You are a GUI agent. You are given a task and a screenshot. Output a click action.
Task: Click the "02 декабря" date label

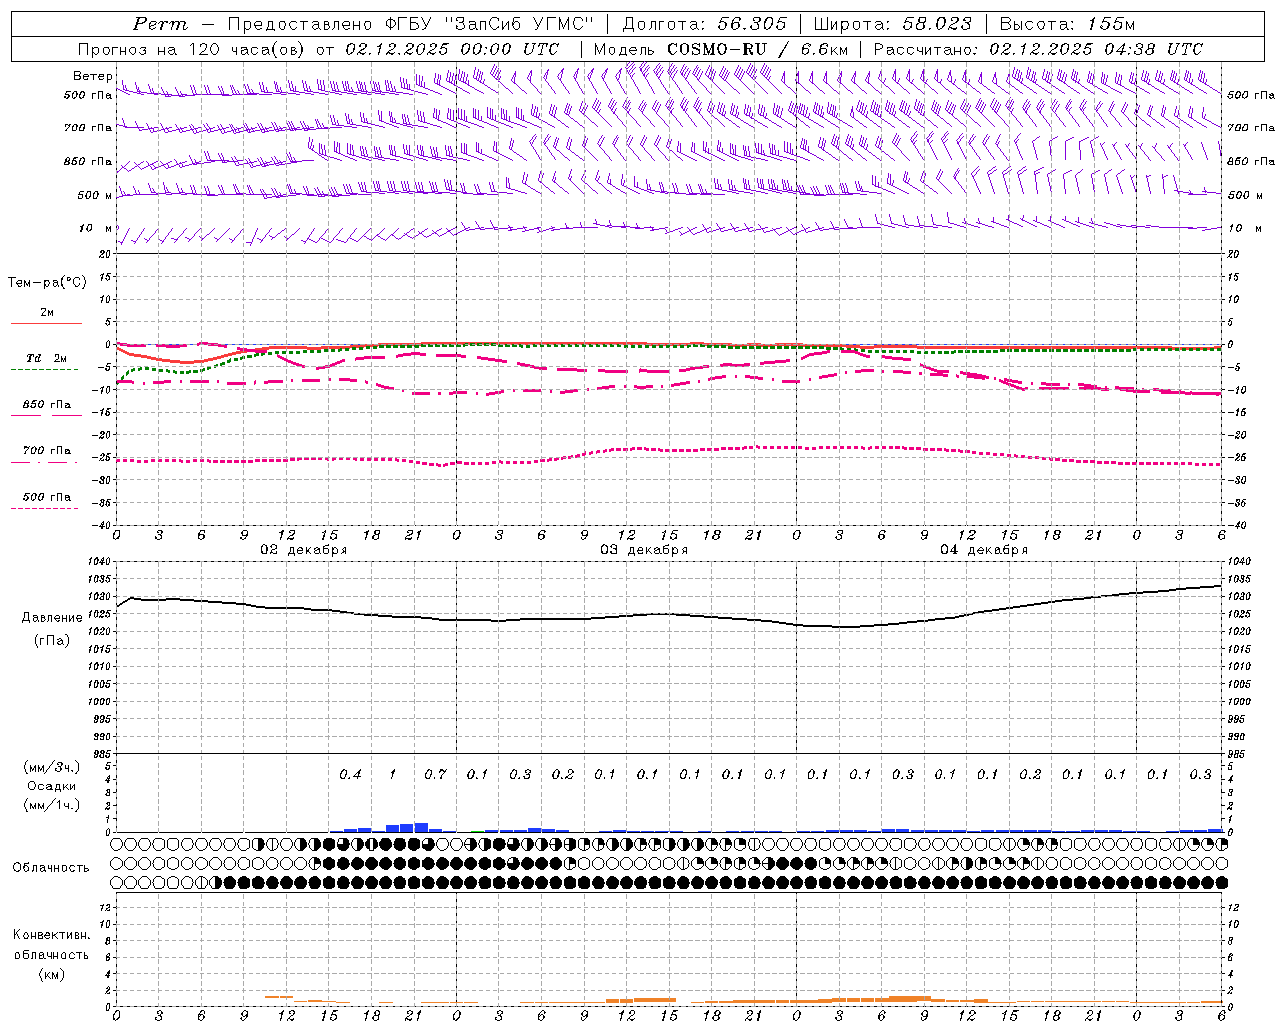[x=304, y=550]
